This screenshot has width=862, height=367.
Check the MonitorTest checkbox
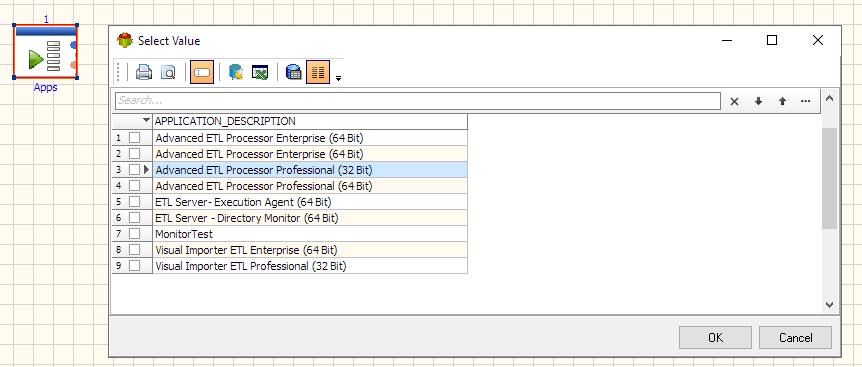[134, 233]
